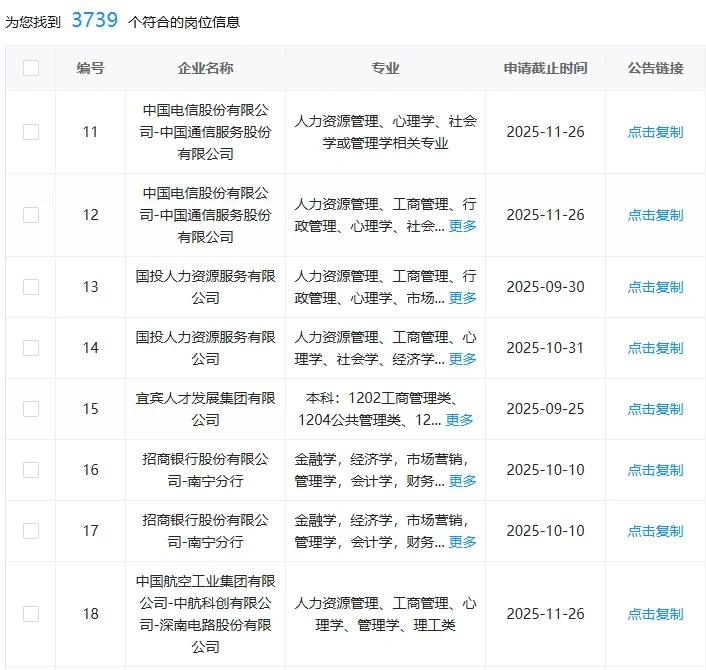This screenshot has height=670, width=706.
Task: Select company name in row 11
Action: (x=205, y=132)
